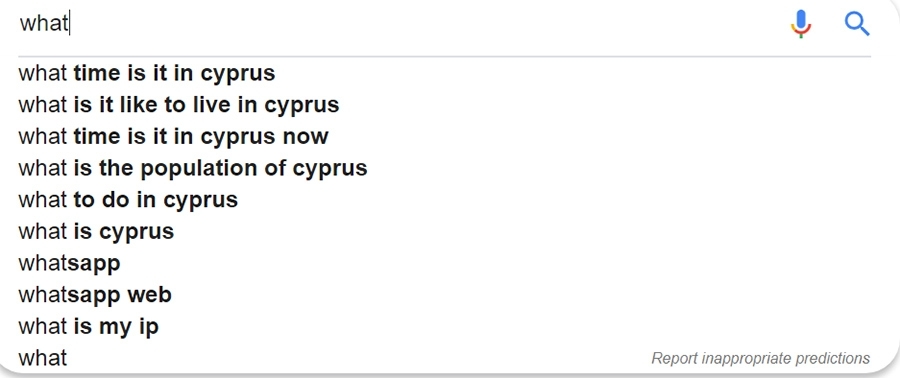Click the typed word 'what' in search box

click(44, 24)
